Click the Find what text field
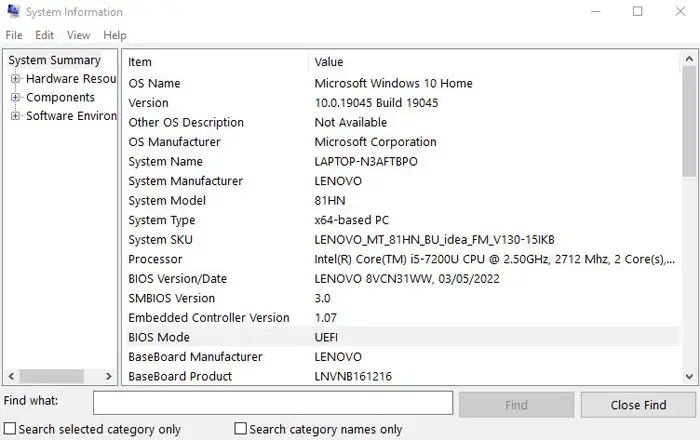700x440 pixels. [273, 403]
